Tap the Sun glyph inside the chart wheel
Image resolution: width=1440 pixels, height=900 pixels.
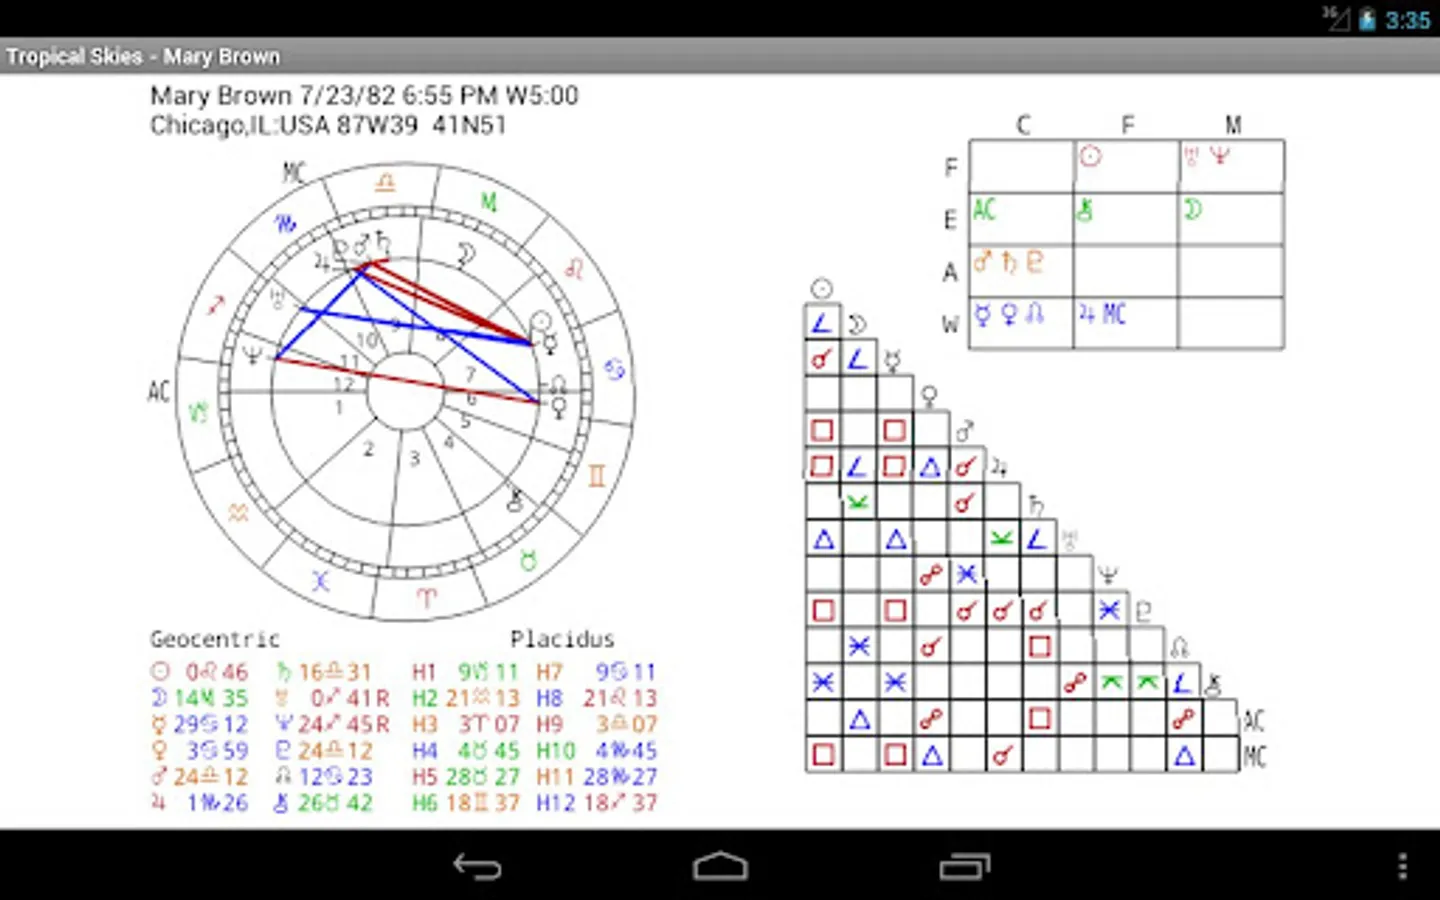(541, 322)
